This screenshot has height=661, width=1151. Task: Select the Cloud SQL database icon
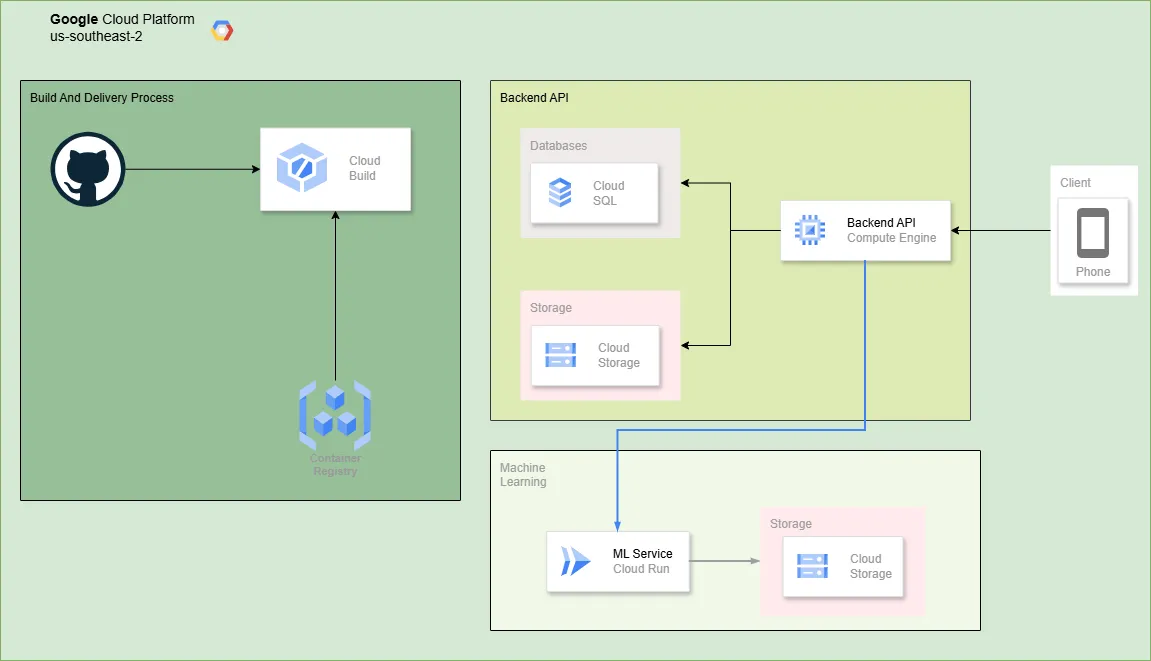pos(560,192)
